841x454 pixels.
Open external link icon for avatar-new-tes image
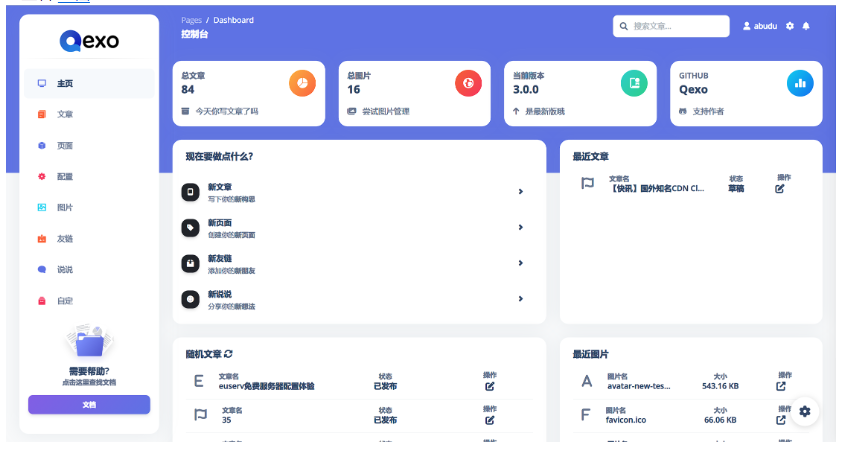pyautogui.click(x=781, y=386)
